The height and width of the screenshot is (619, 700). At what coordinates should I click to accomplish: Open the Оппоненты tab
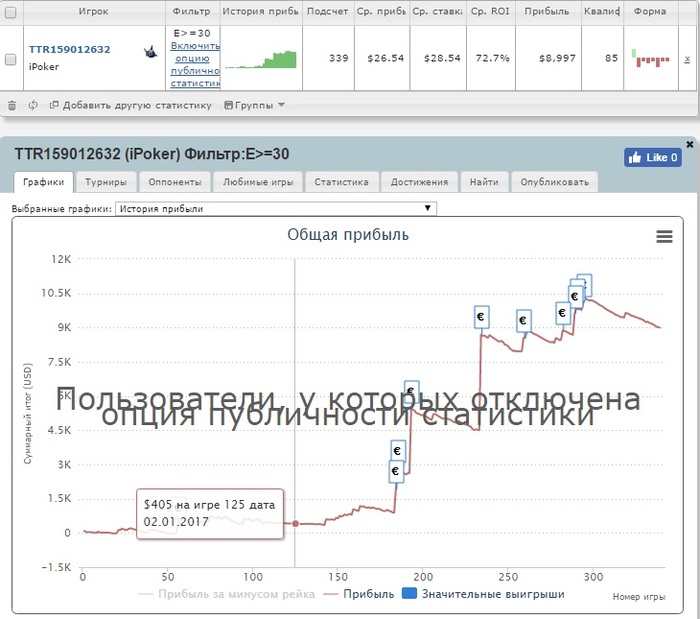pyautogui.click(x=175, y=182)
